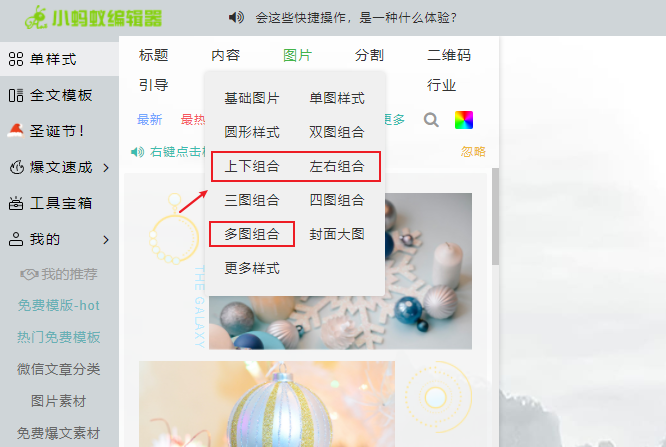Click the 忽略 dismiss link
This screenshot has height=447, width=666.
[x=473, y=152]
